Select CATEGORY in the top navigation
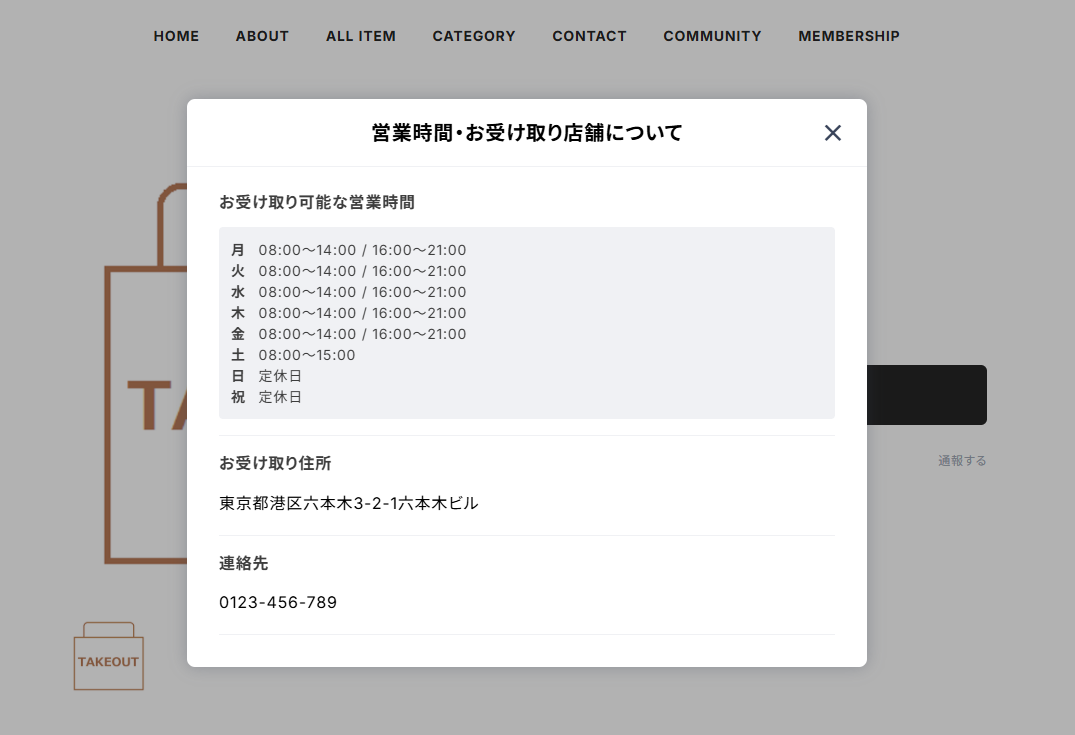 [474, 36]
